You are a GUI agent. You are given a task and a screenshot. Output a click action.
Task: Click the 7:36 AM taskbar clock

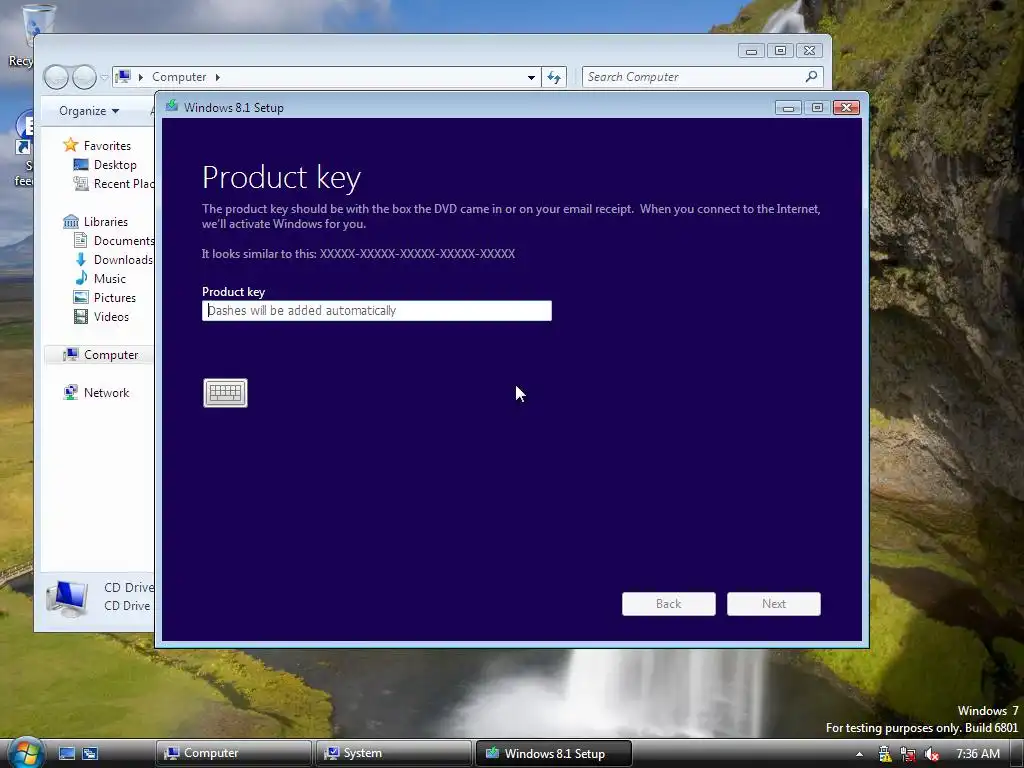tap(978, 754)
